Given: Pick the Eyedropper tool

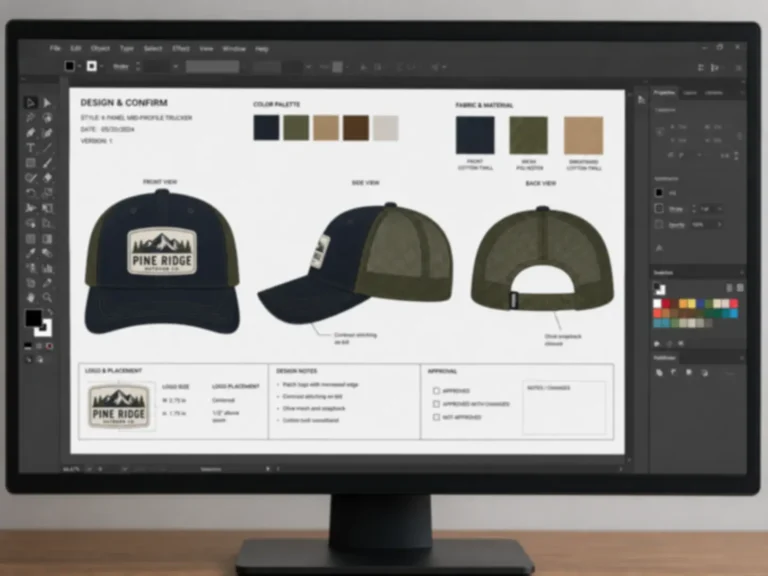Looking at the screenshot, I should pyautogui.click(x=30, y=253).
